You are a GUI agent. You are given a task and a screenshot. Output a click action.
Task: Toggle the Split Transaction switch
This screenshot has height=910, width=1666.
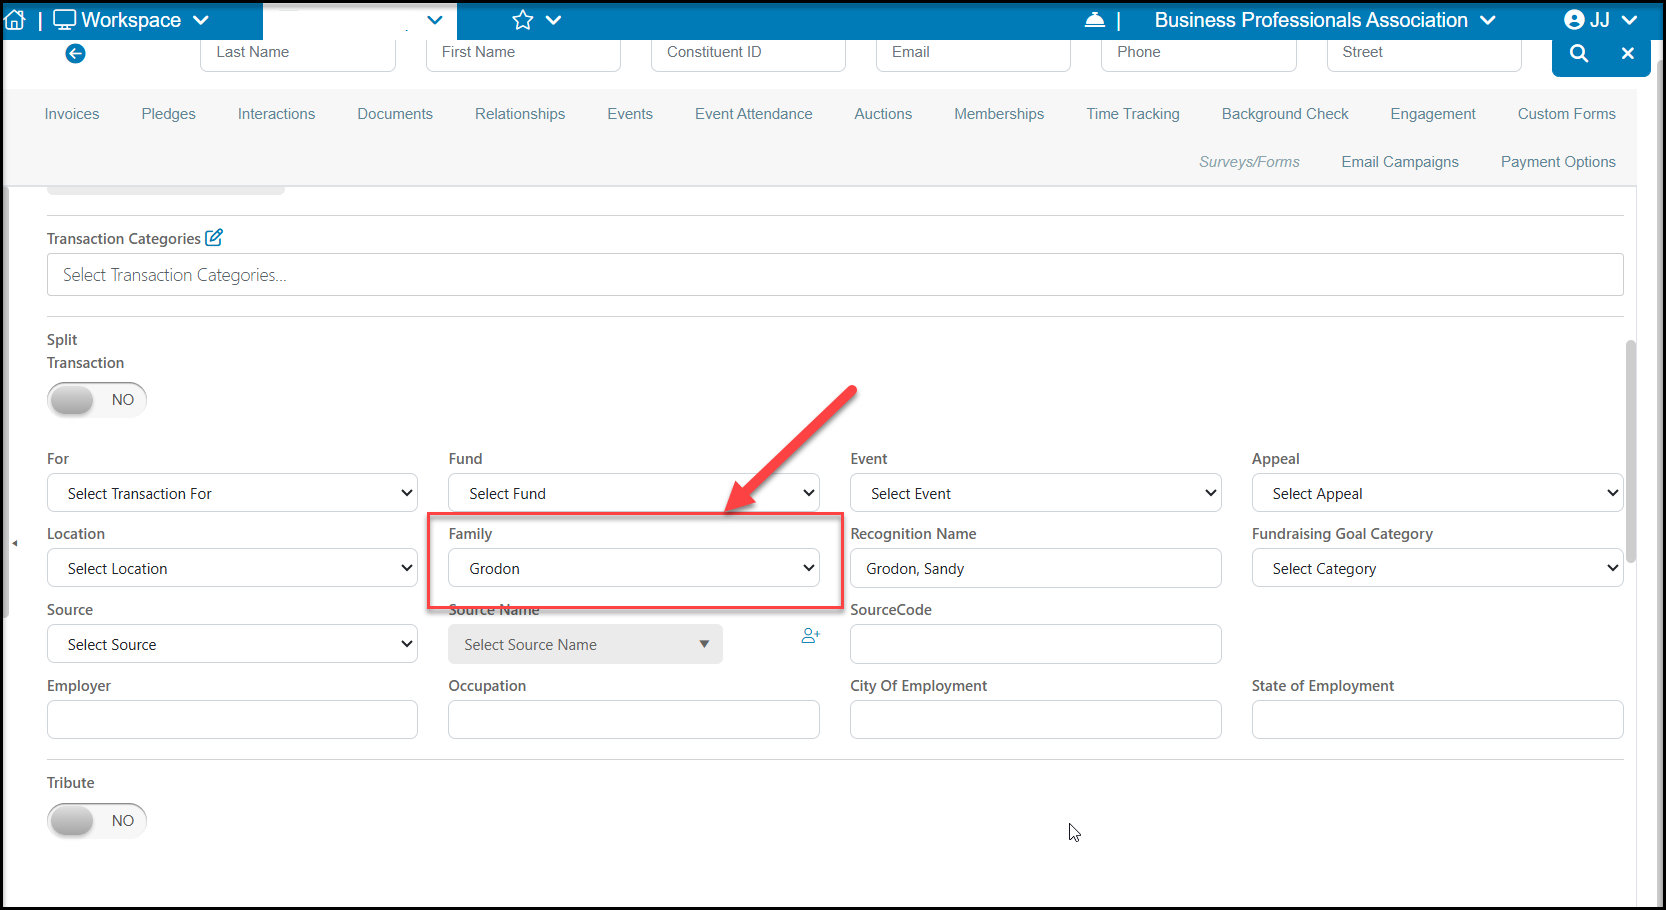97,400
